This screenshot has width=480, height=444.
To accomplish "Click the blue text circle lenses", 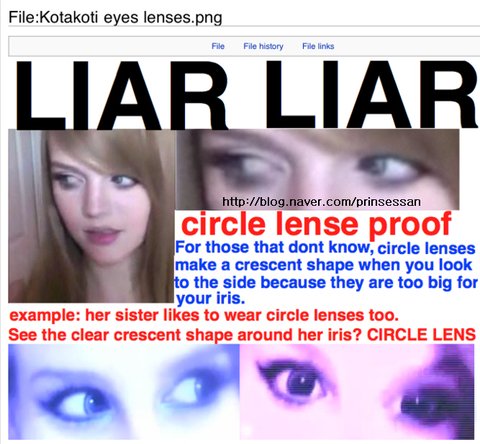I will (426, 248).
